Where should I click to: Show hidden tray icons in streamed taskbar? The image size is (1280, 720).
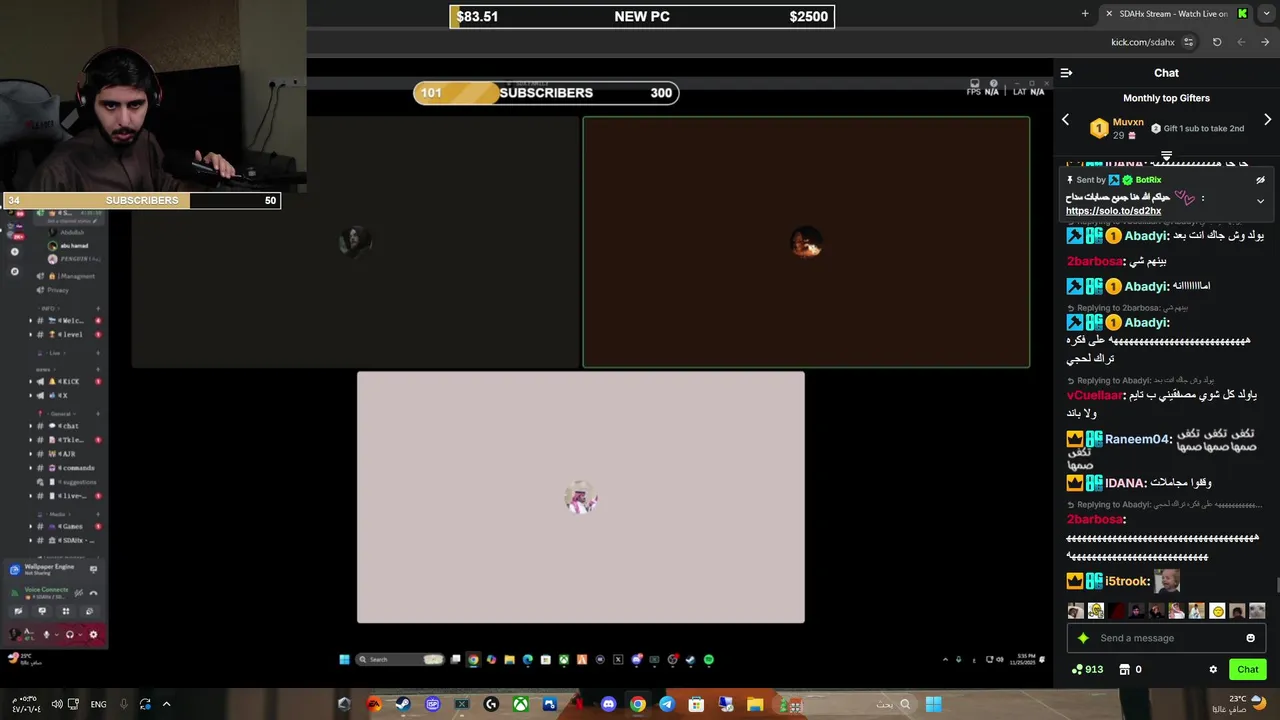pos(945,660)
